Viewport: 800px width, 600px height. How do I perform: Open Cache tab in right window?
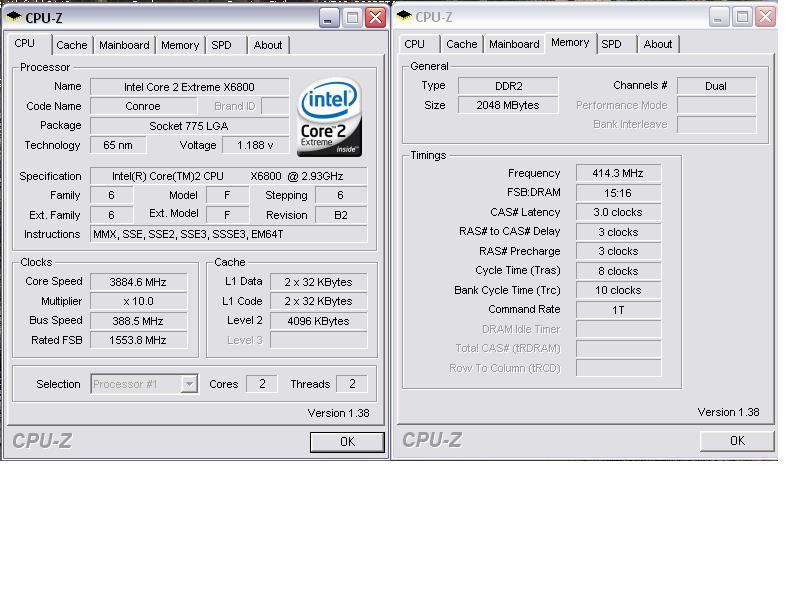(x=461, y=44)
